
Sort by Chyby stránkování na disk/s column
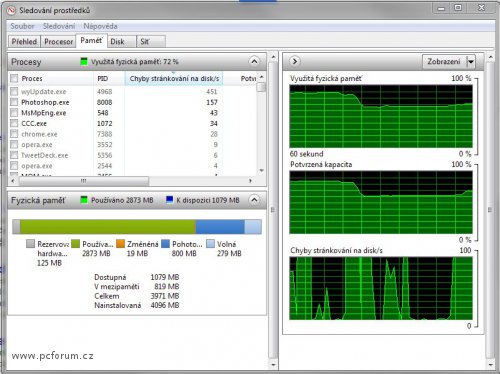174,79
